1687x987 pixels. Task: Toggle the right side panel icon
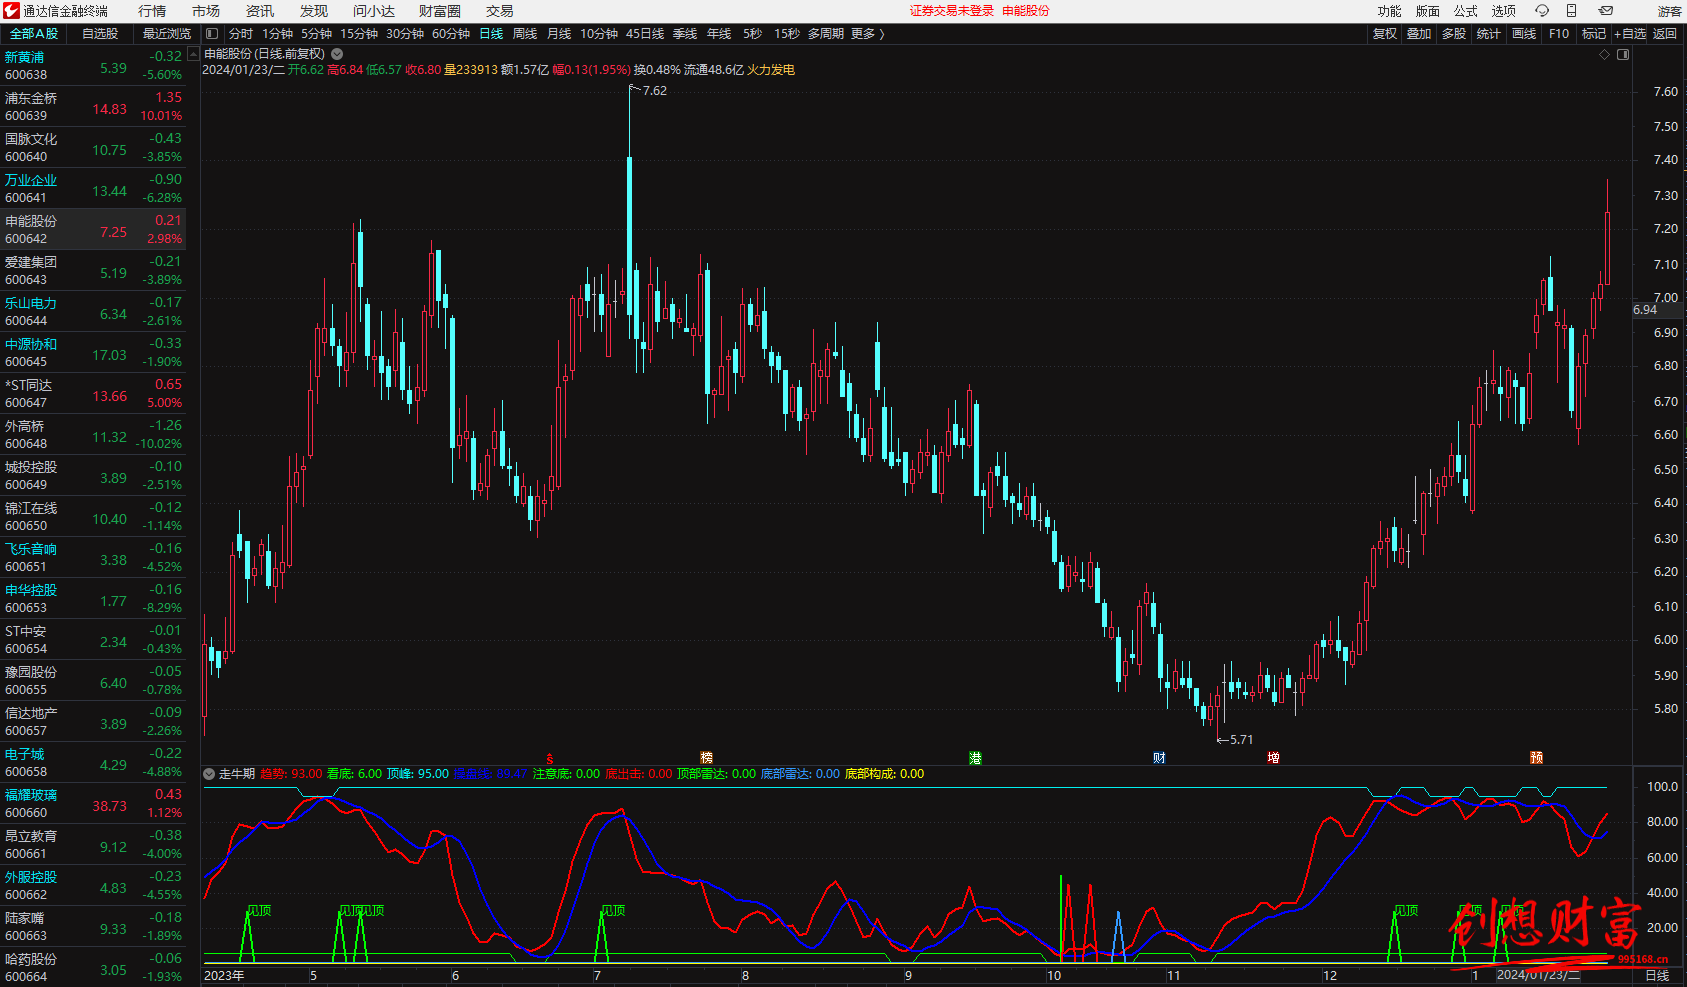(1623, 55)
